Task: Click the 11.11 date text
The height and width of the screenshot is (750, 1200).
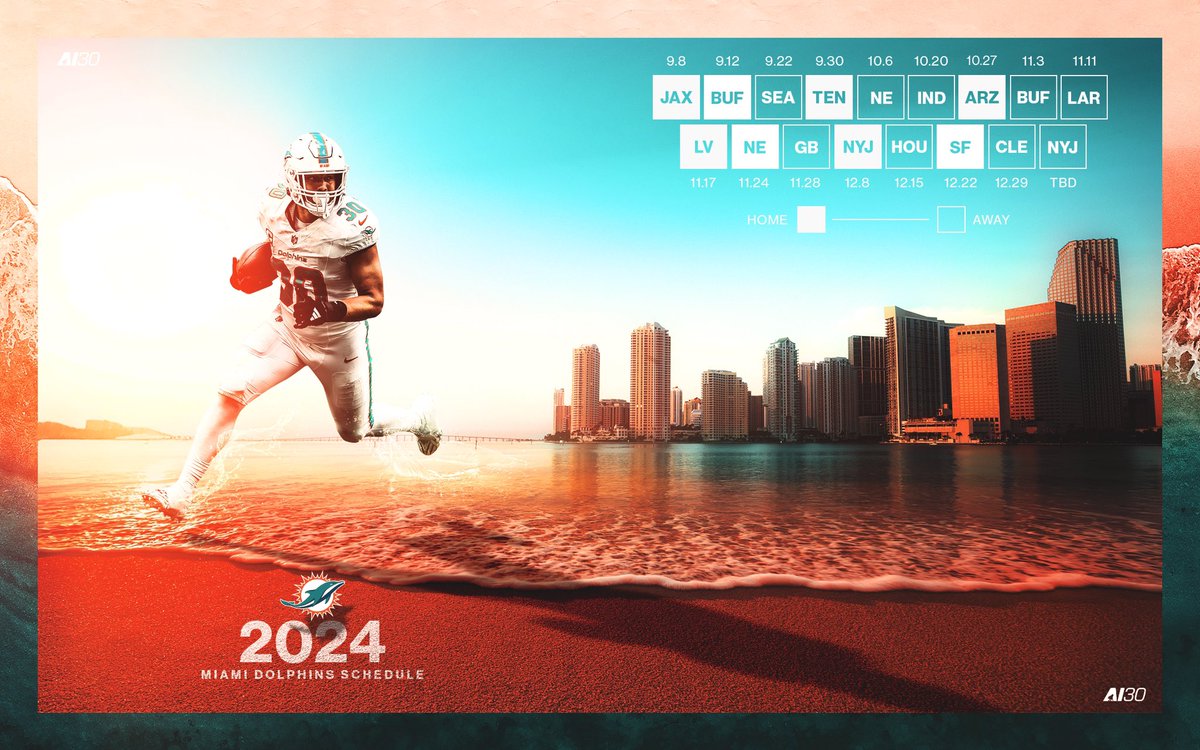Action: click(1084, 61)
